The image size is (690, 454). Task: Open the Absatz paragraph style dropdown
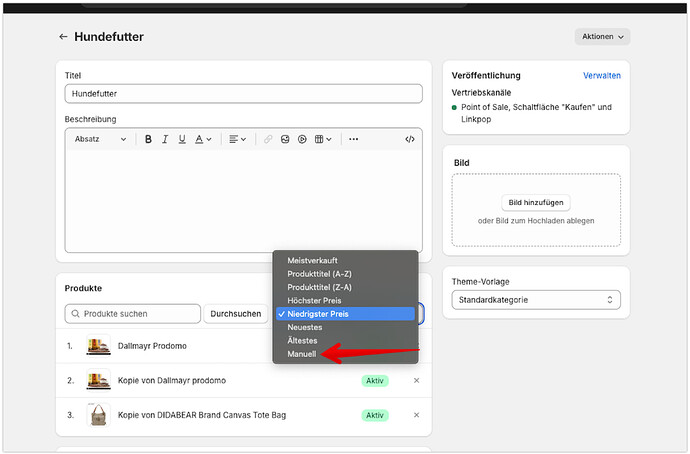coord(100,139)
